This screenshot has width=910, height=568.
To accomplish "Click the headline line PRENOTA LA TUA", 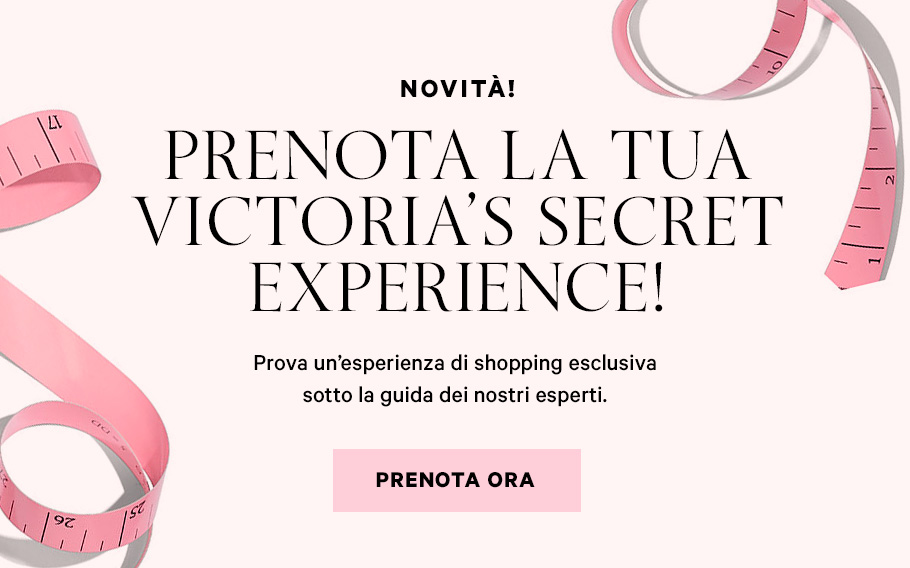I will [x=457, y=155].
